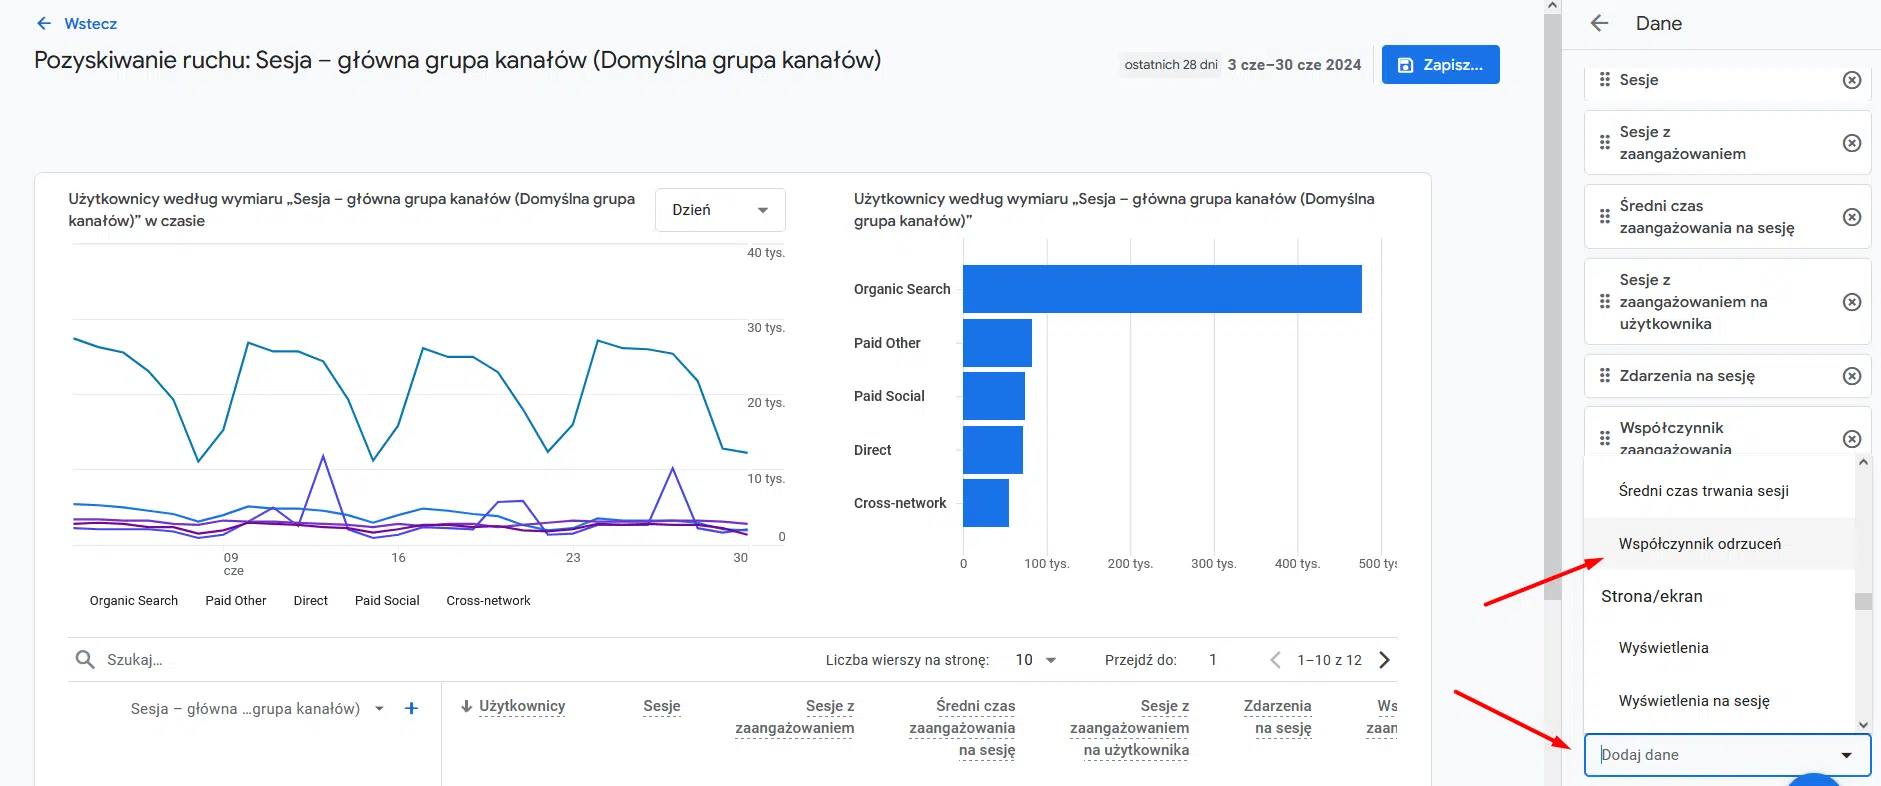Open the Dzień granularity dropdown
The image size is (1881, 786).
click(x=720, y=210)
